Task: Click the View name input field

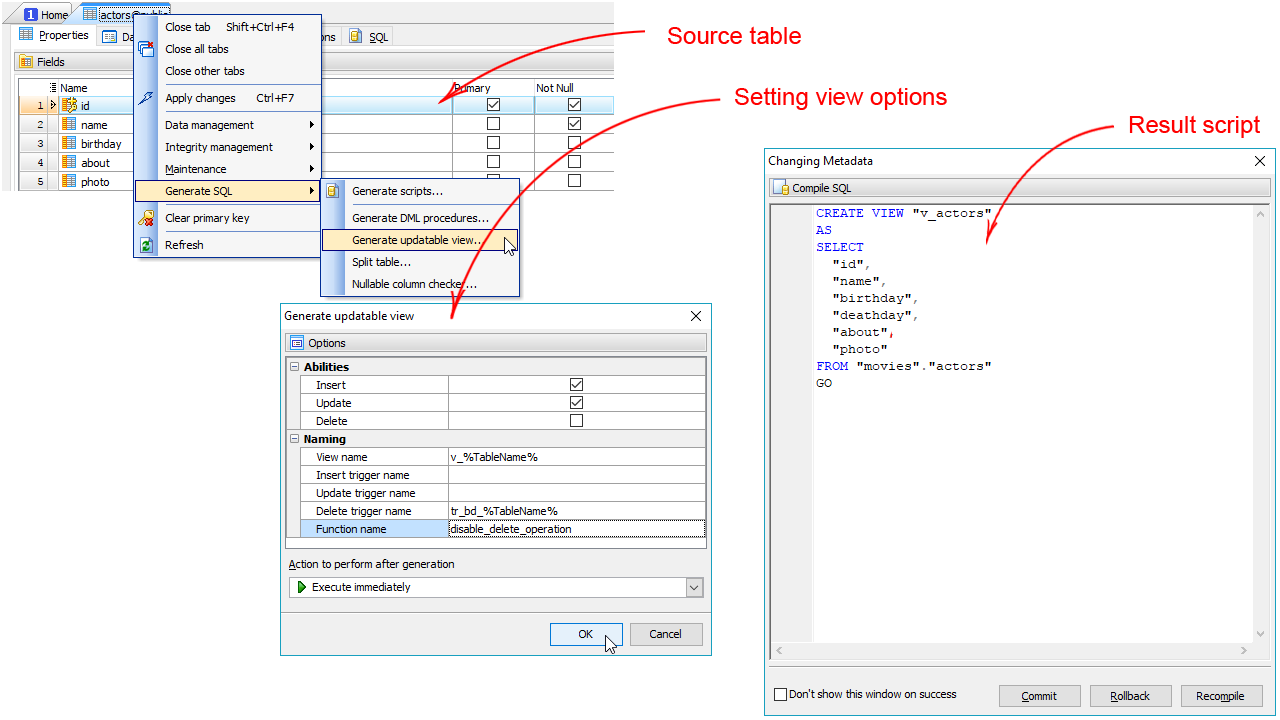Action: point(576,457)
